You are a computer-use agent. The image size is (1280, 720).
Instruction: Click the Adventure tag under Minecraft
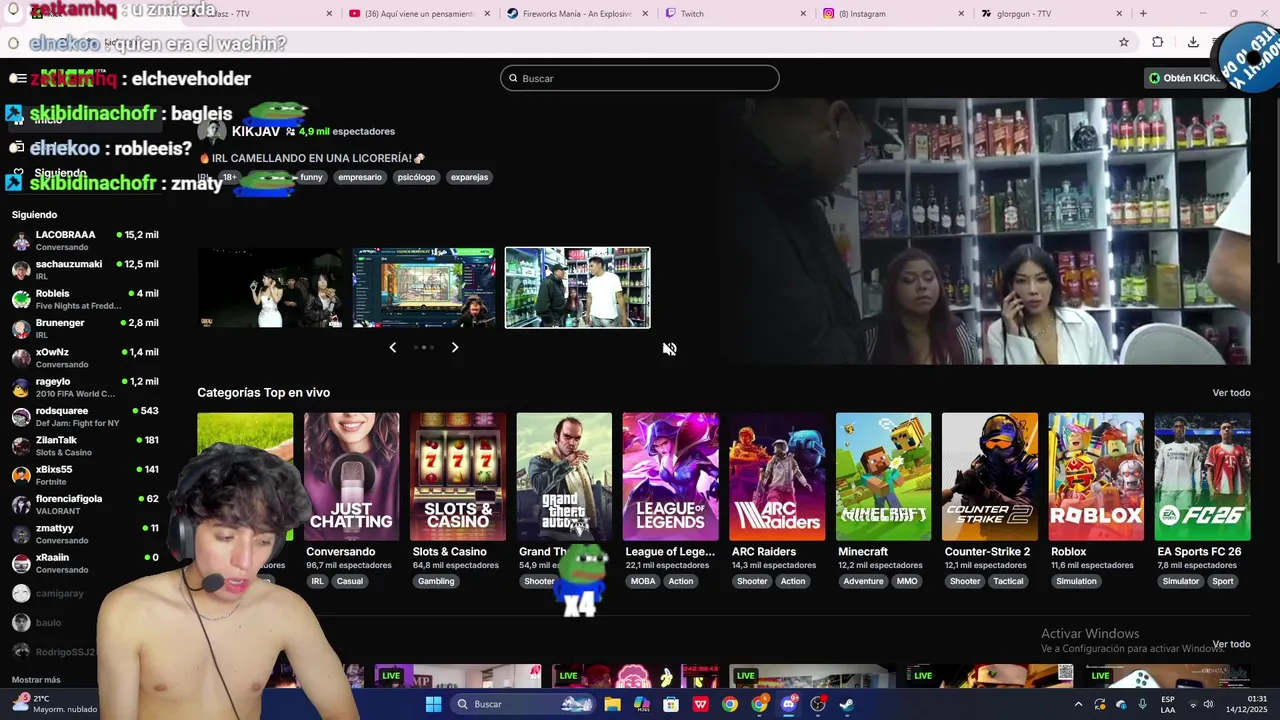point(863,581)
